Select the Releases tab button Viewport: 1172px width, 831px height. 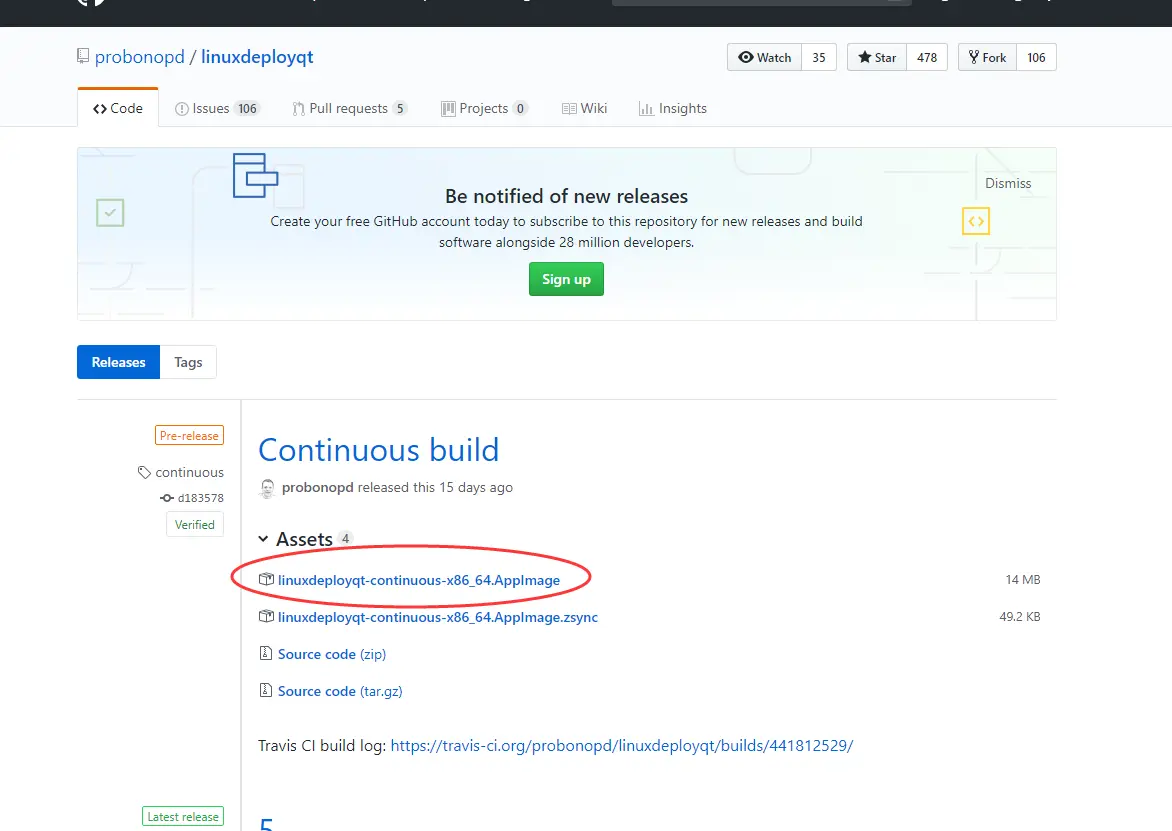point(118,362)
